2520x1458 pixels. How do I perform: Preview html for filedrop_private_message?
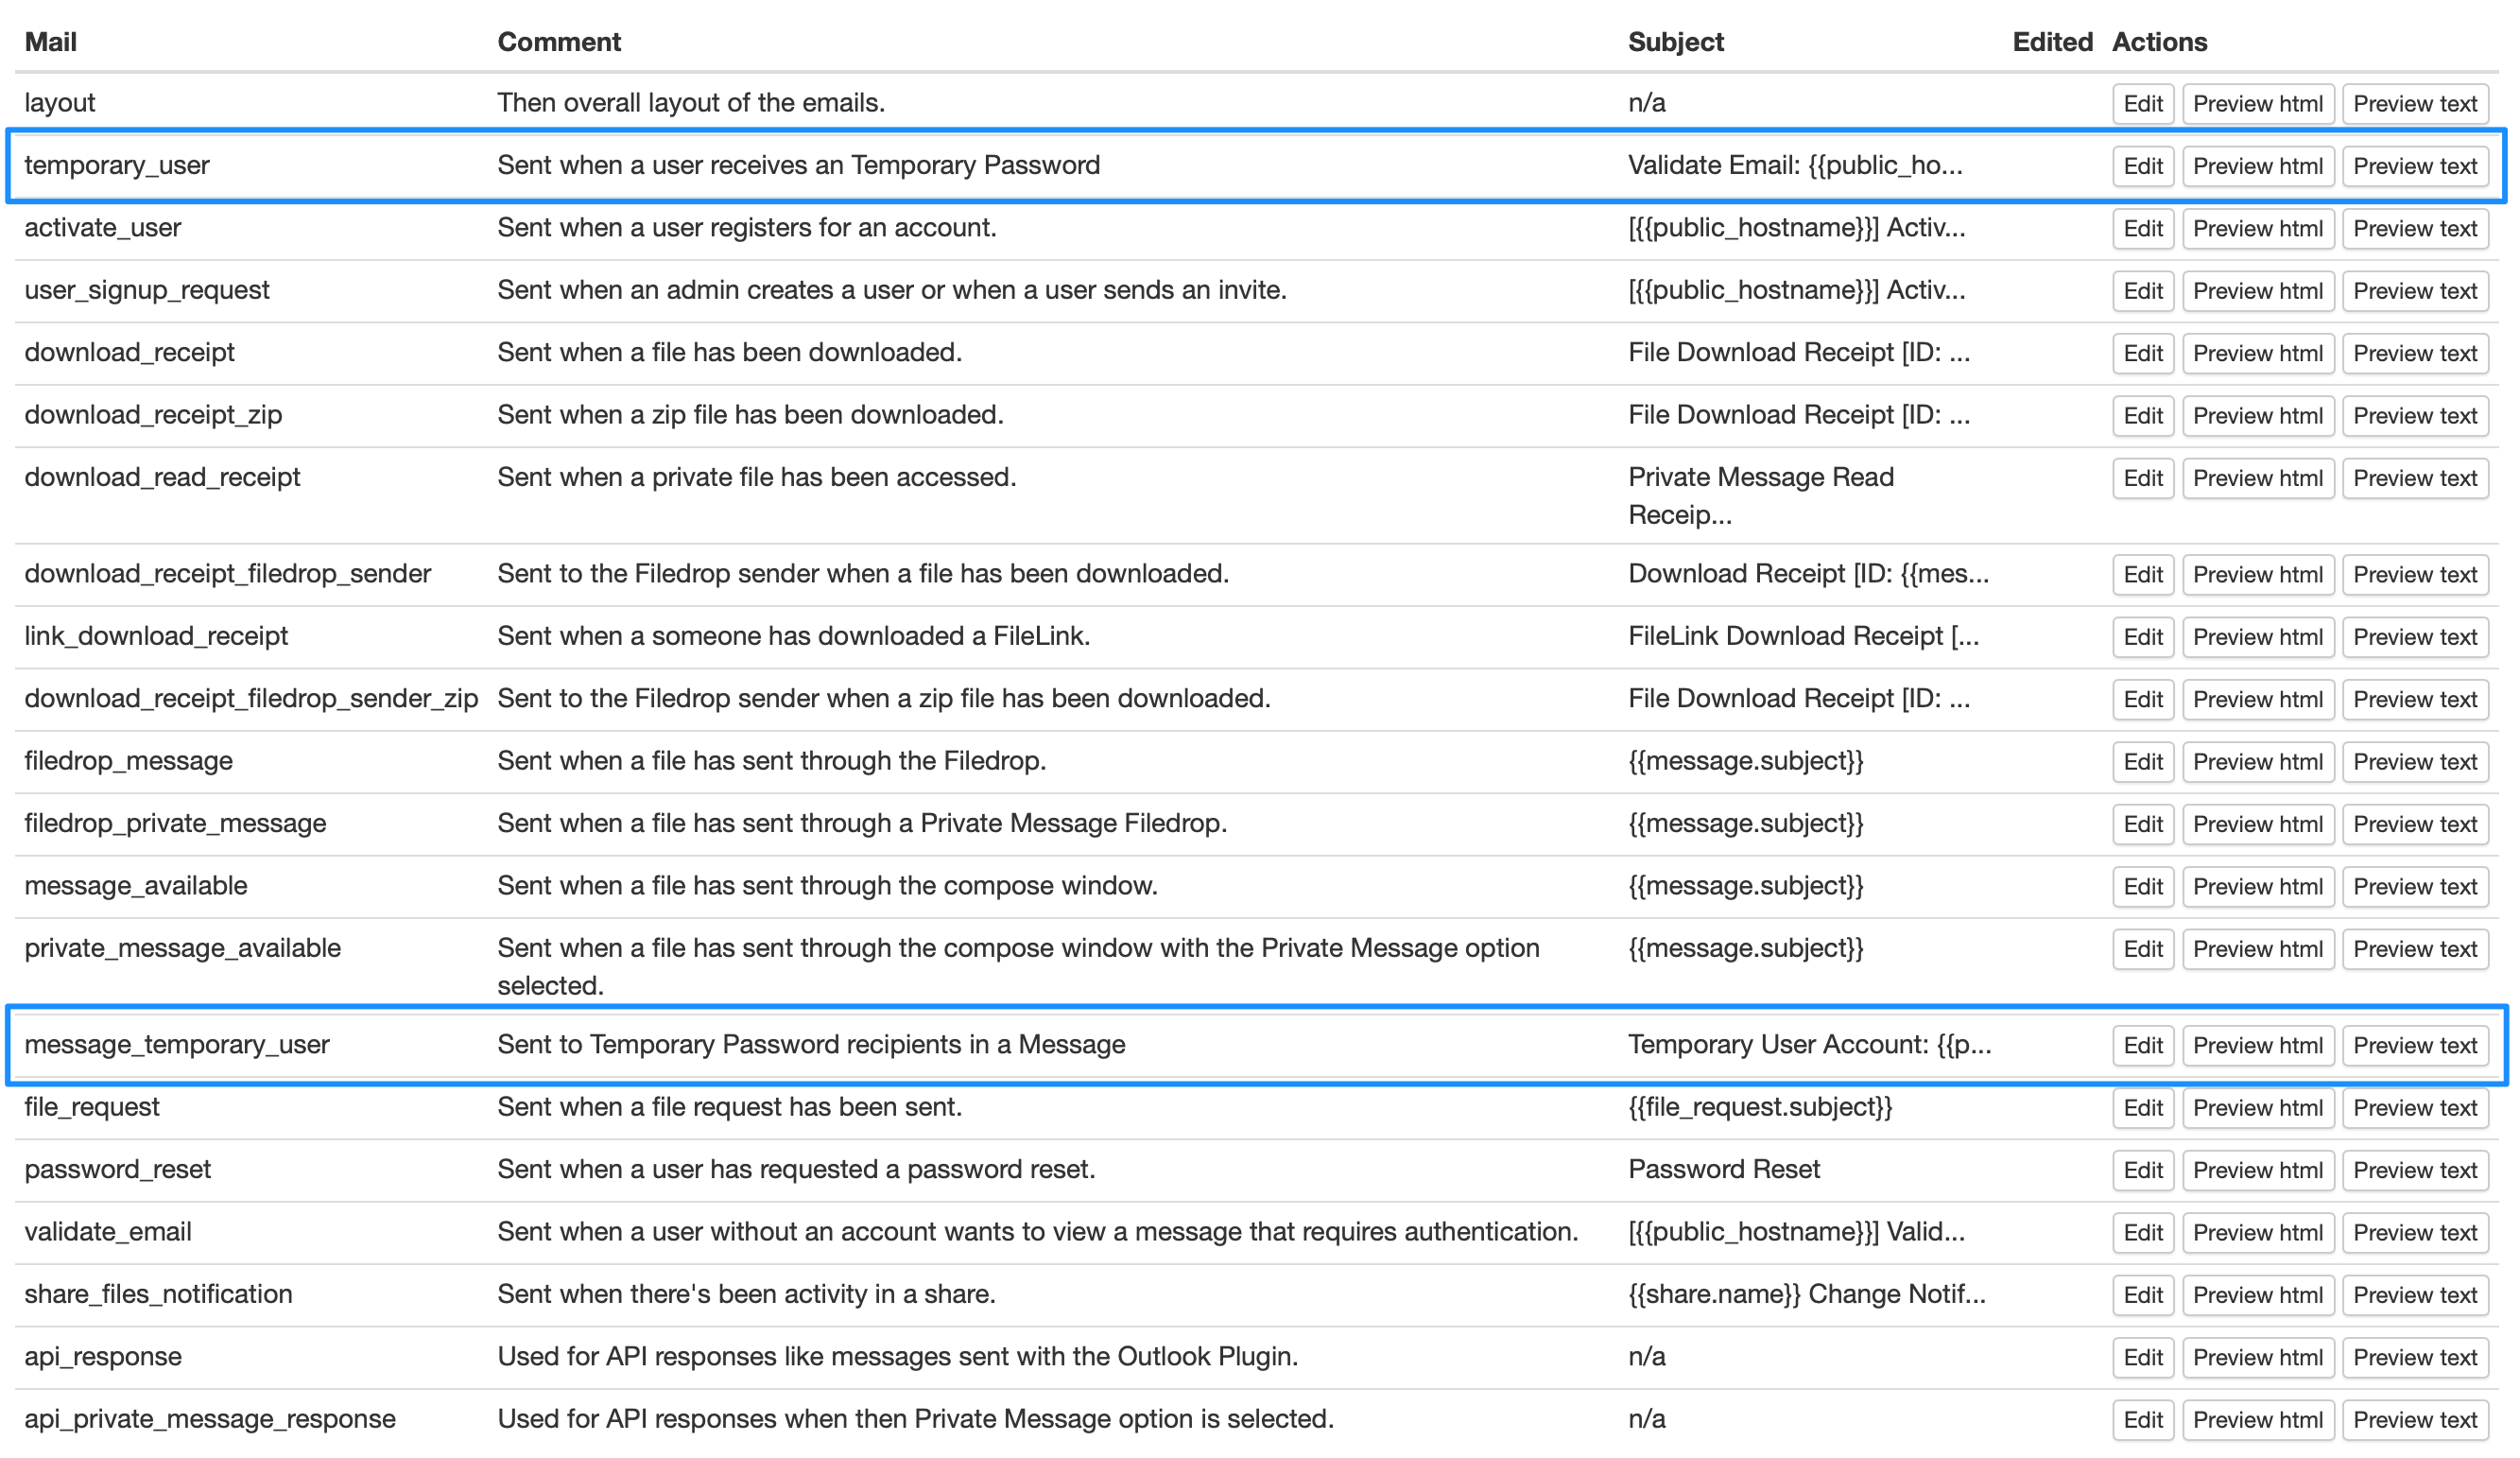point(2258,823)
